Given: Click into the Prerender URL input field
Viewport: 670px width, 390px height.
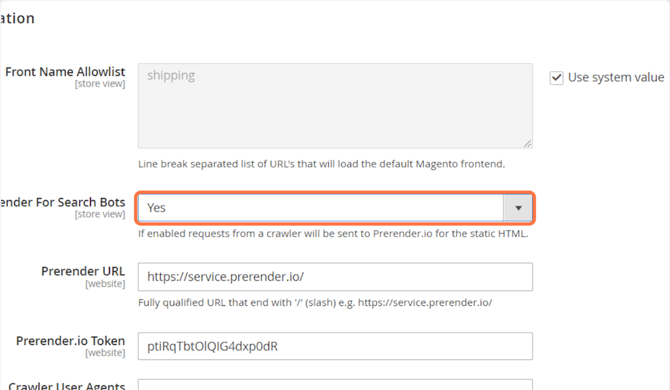Looking at the screenshot, I should pyautogui.click(x=335, y=277).
